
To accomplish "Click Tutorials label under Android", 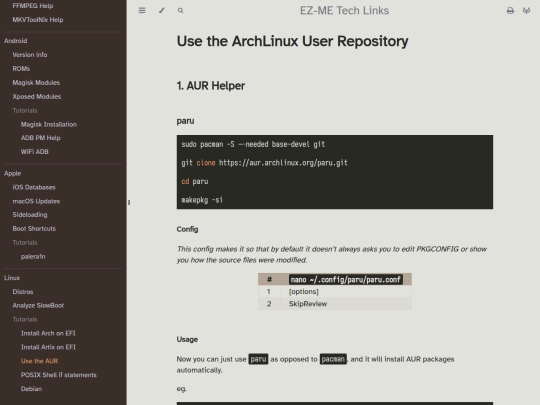I will [25, 111].
